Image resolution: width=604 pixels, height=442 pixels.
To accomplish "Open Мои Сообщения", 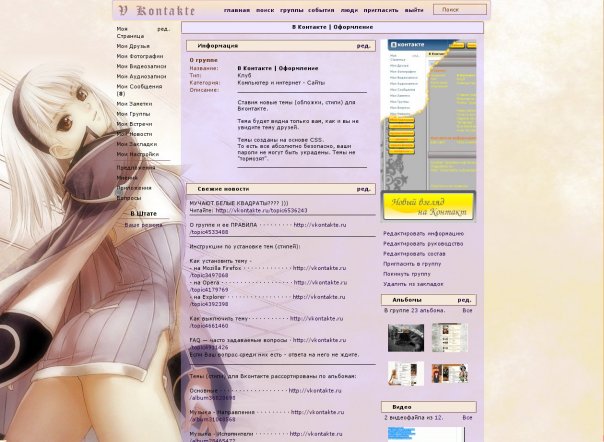I will pyautogui.click(x=139, y=90).
